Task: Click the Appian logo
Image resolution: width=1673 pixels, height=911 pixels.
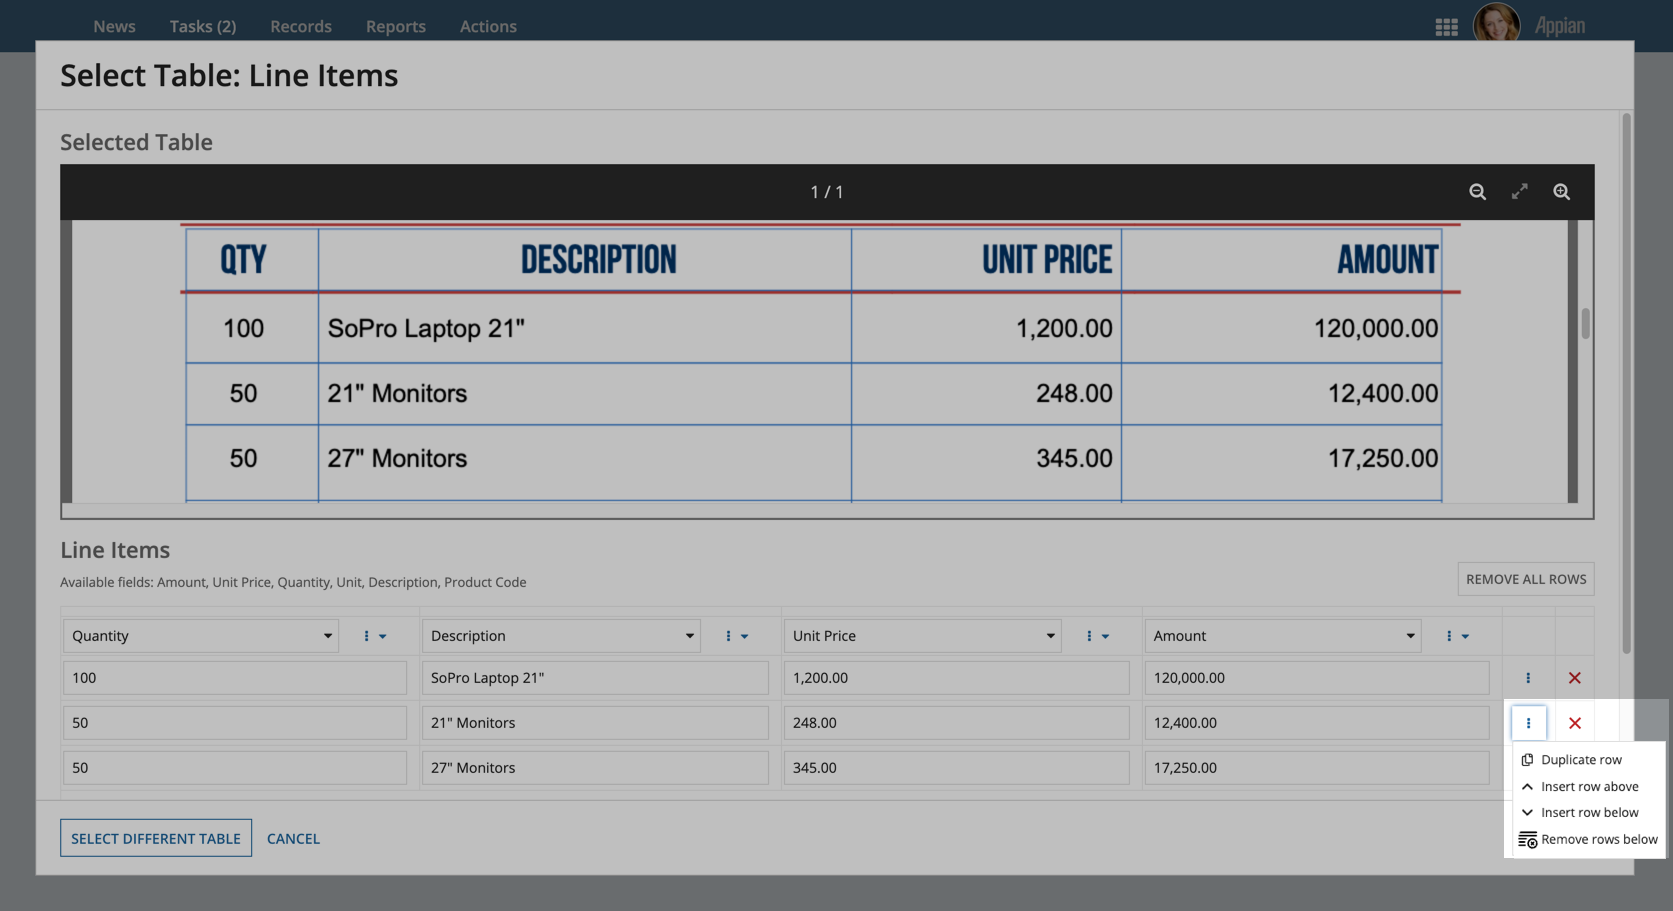Action: coord(1560,26)
